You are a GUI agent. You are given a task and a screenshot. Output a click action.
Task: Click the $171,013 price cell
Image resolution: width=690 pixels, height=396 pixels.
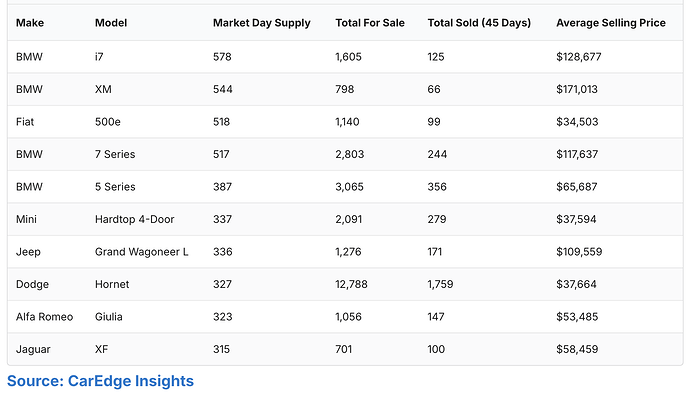(577, 89)
